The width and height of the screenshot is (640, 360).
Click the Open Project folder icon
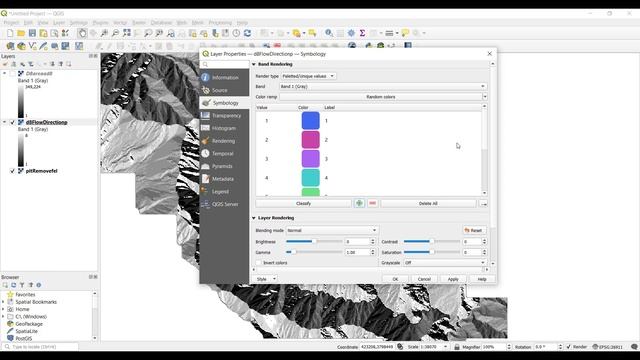21,33
